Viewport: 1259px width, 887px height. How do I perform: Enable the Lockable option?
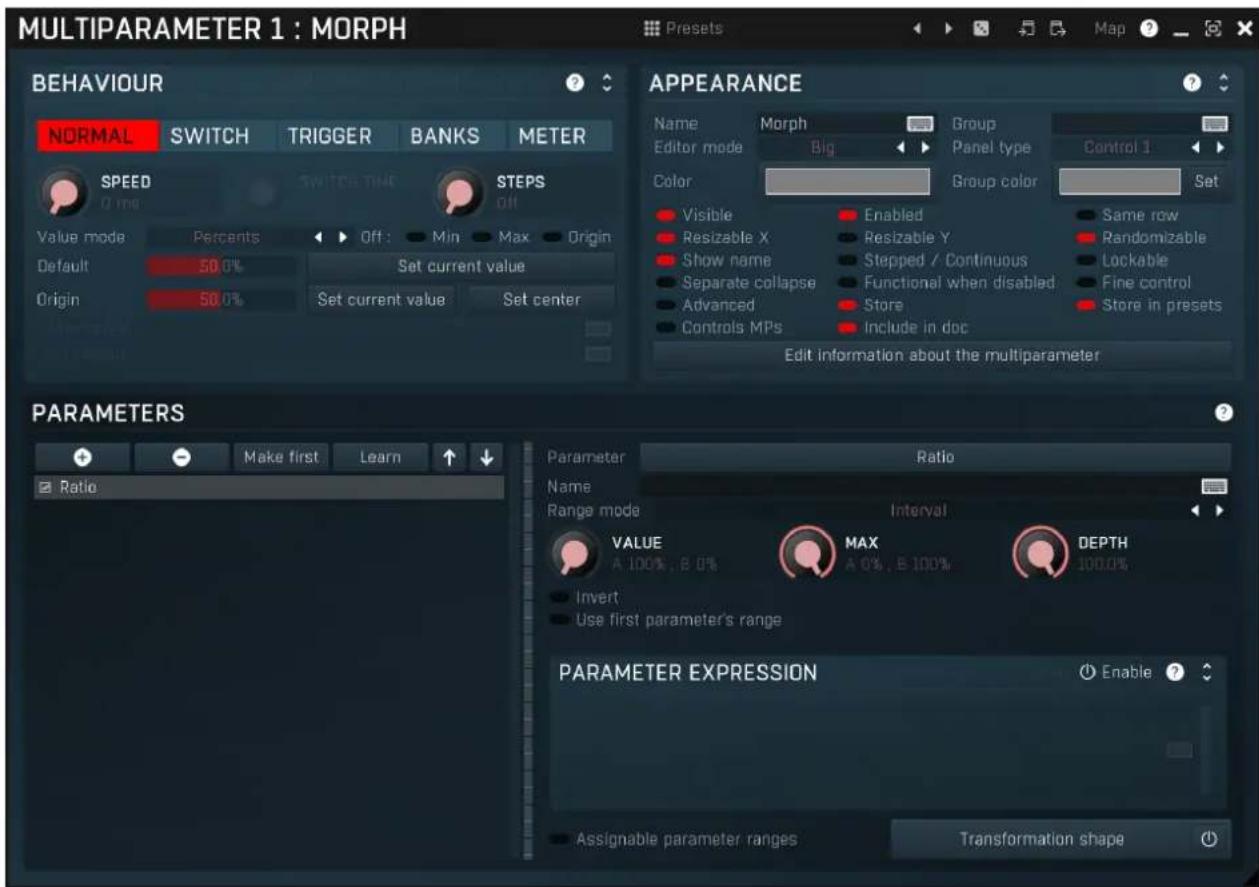tap(1121, 260)
